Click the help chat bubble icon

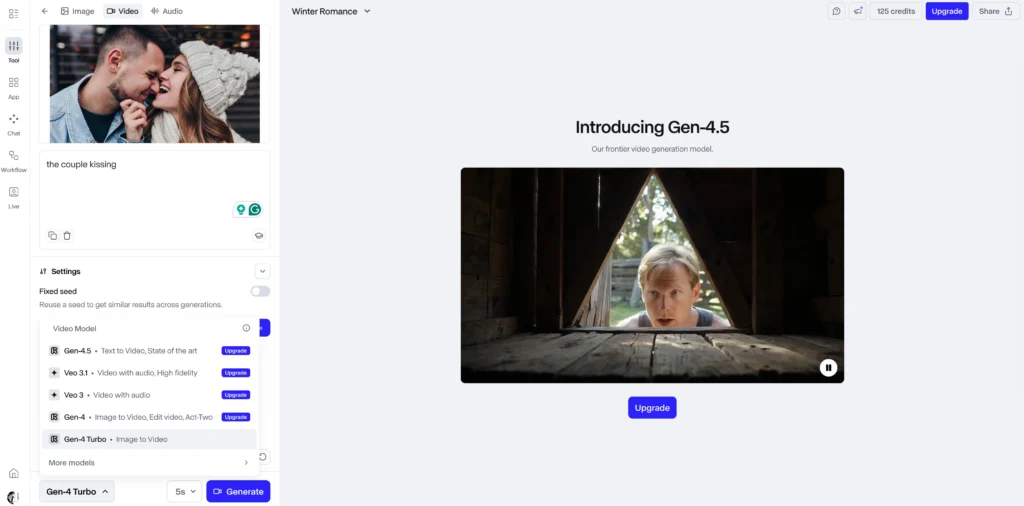click(x=836, y=11)
